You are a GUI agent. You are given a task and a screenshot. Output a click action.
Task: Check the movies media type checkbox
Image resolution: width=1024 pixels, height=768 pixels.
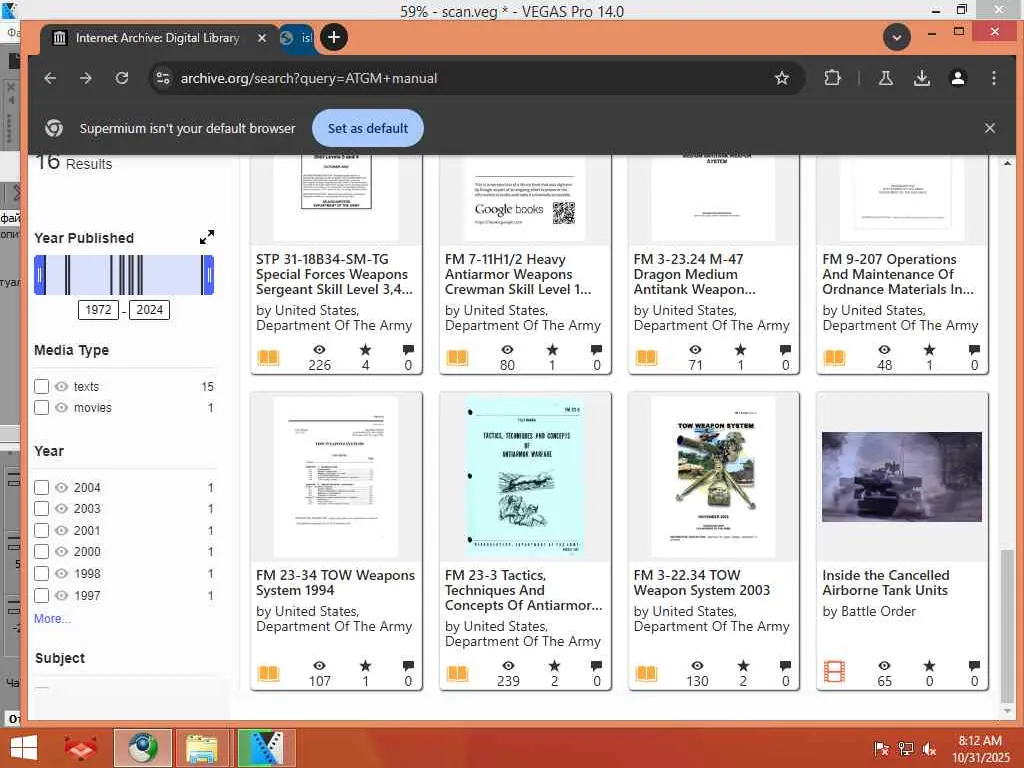point(41,408)
